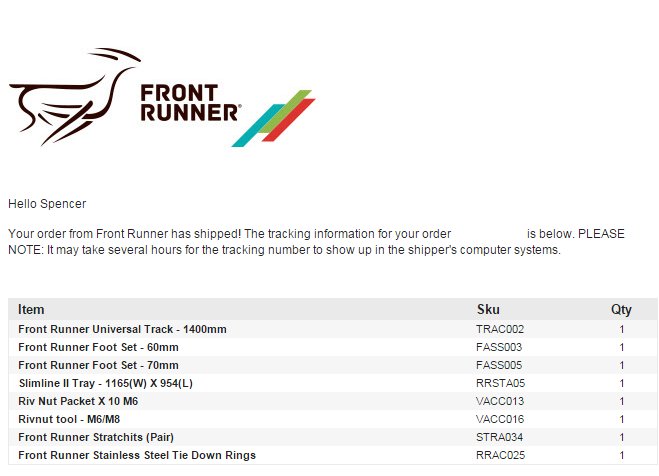Click SKU code VACC016
The width and height of the screenshot is (659, 476).
[x=500, y=419]
